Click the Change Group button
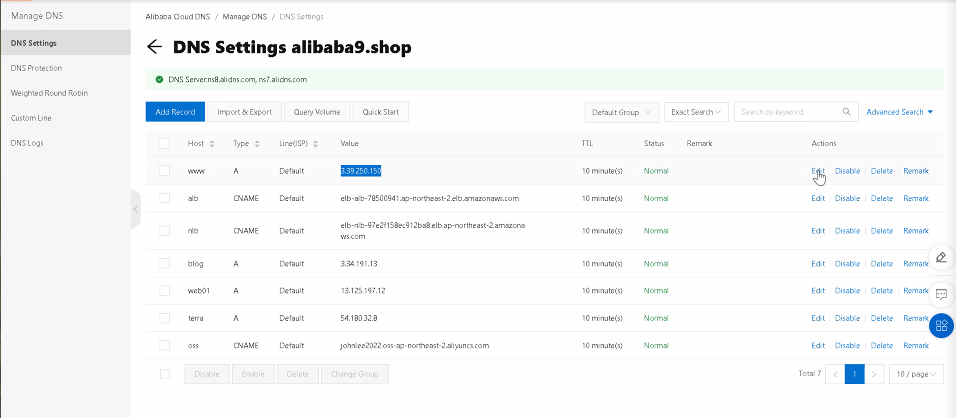 [355, 374]
